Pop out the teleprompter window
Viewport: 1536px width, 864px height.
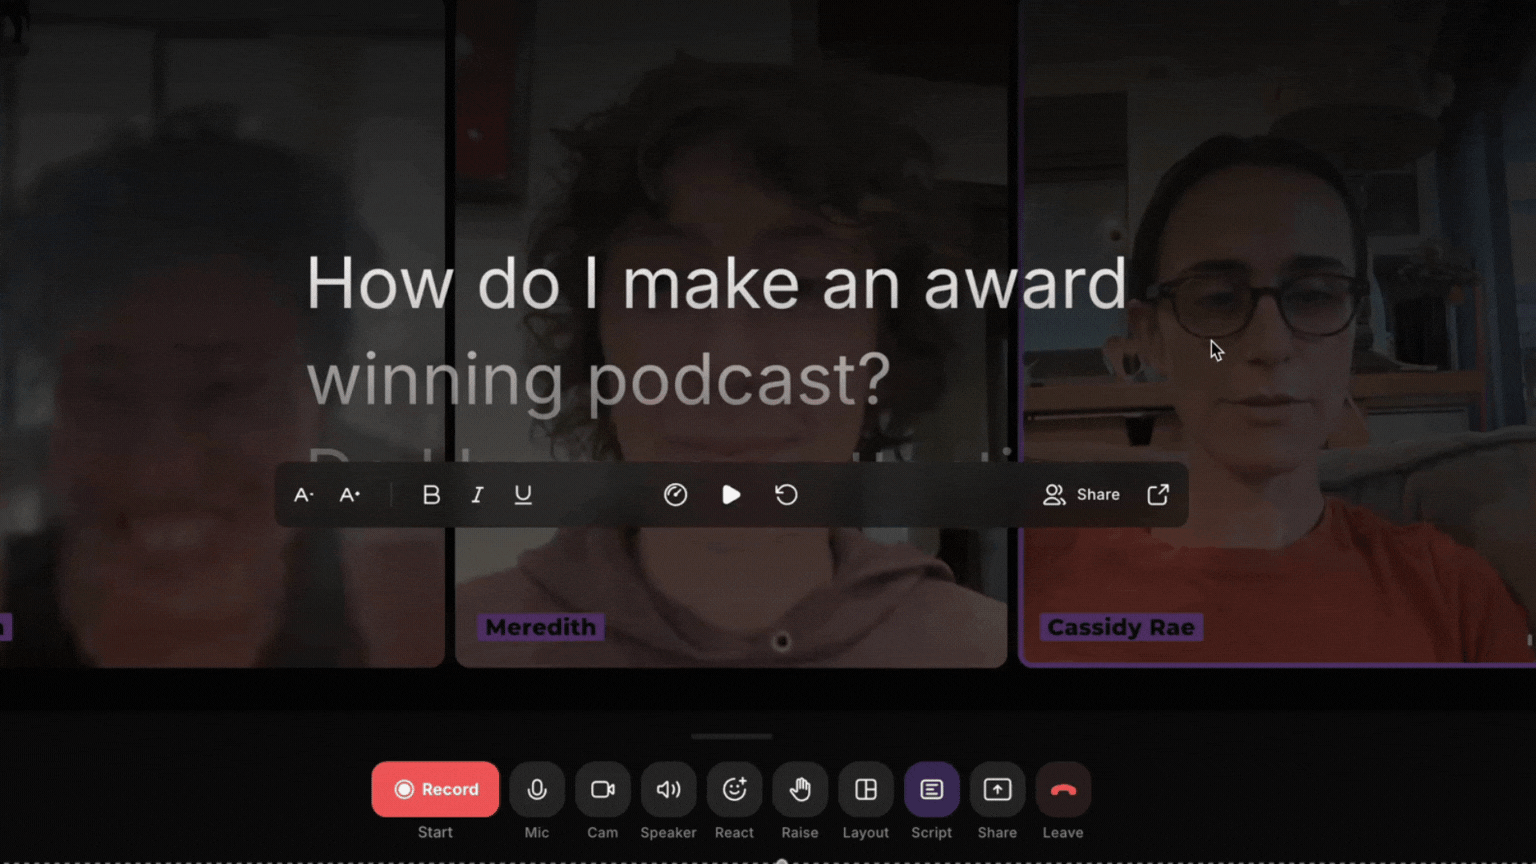pos(1157,495)
